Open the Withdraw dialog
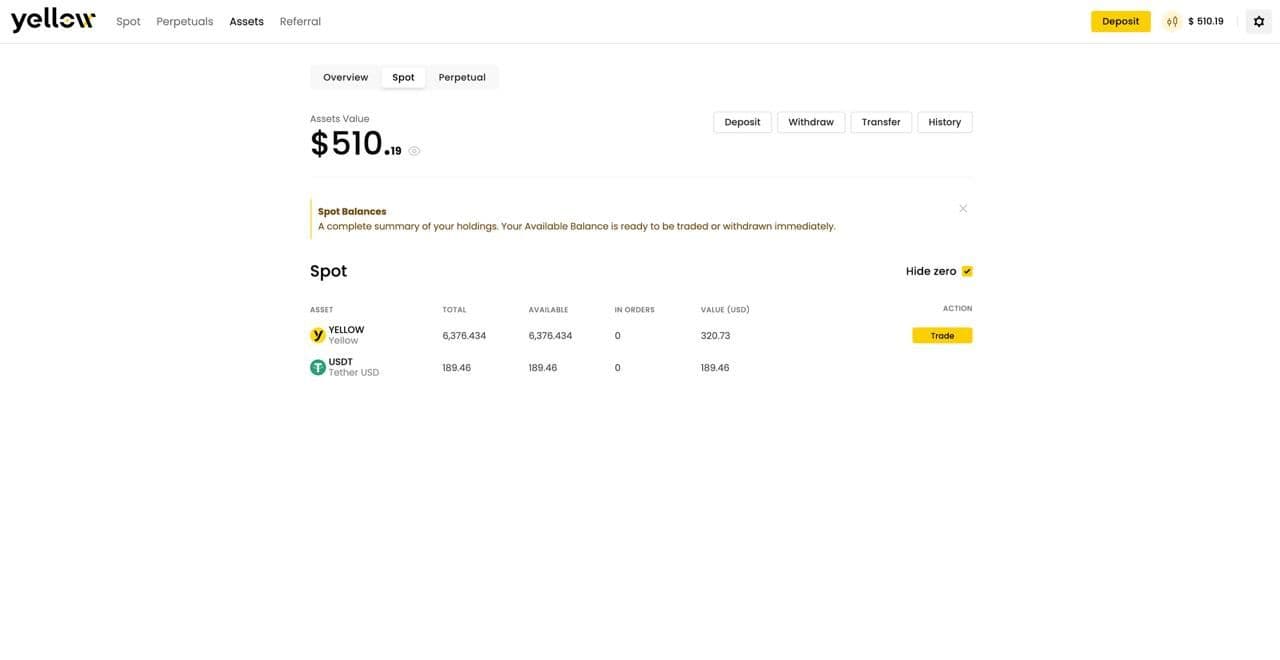 pyautogui.click(x=811, y=122)
